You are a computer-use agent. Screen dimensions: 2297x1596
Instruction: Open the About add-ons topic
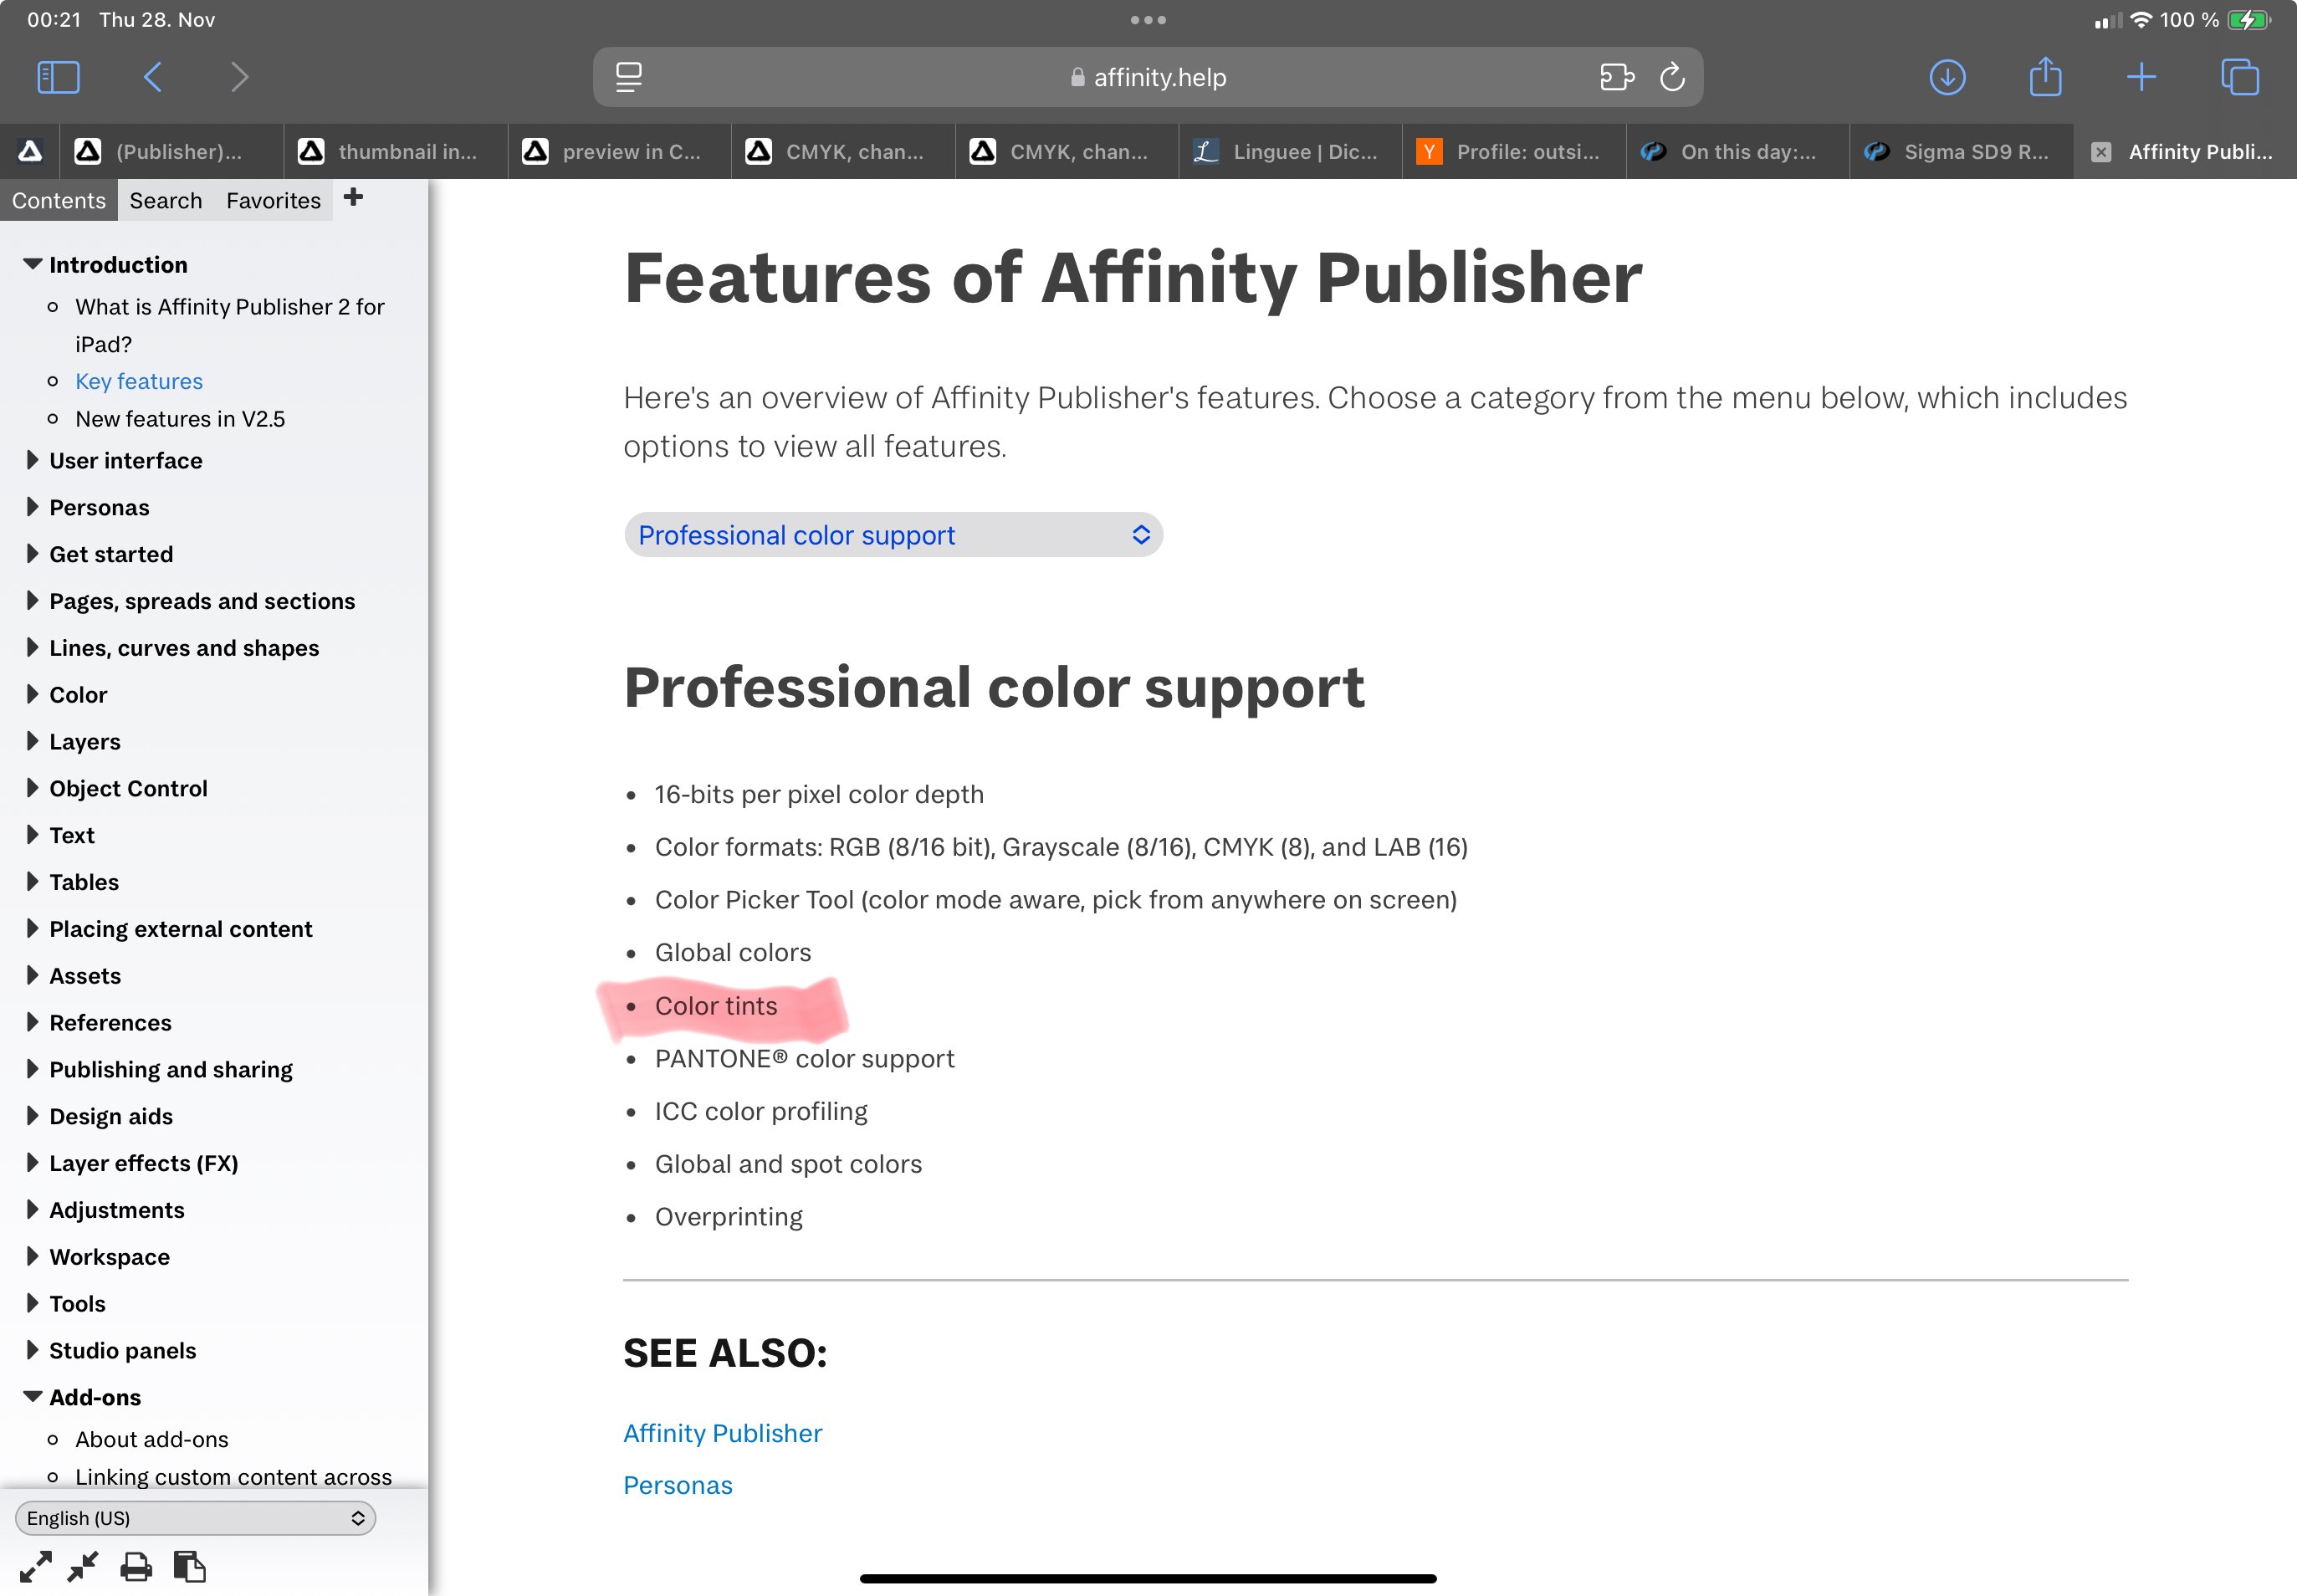(x=152, y=1439)
